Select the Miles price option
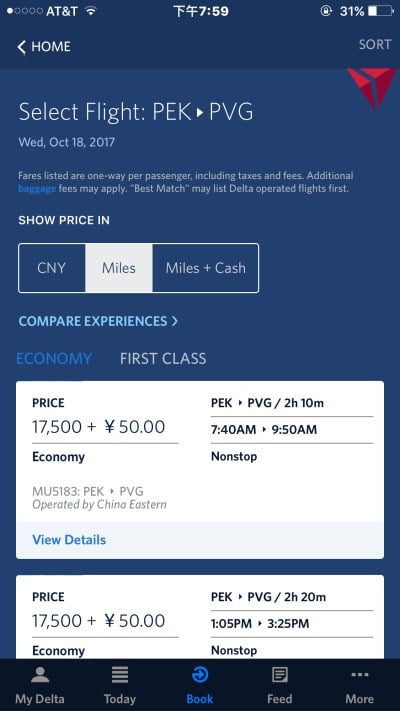400x711 pixels. click(x=119, y=268)
